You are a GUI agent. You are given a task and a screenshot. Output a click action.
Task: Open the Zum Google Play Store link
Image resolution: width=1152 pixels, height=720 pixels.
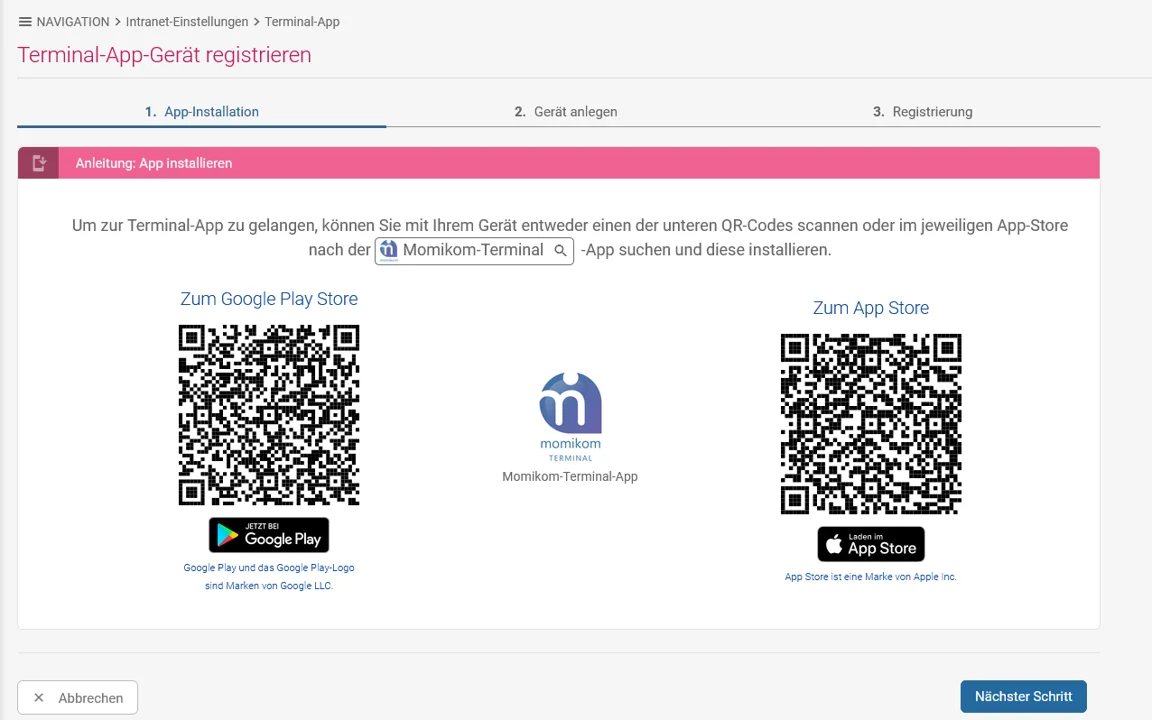(269, 298)
